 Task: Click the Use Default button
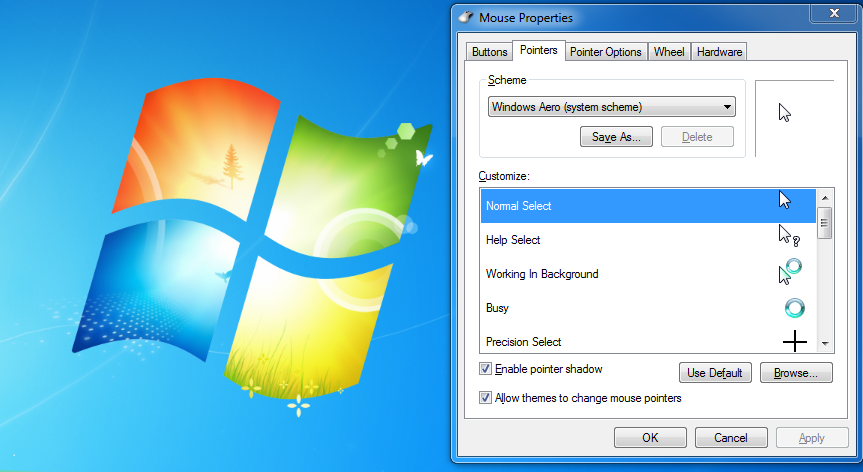(x=714, y=372)
